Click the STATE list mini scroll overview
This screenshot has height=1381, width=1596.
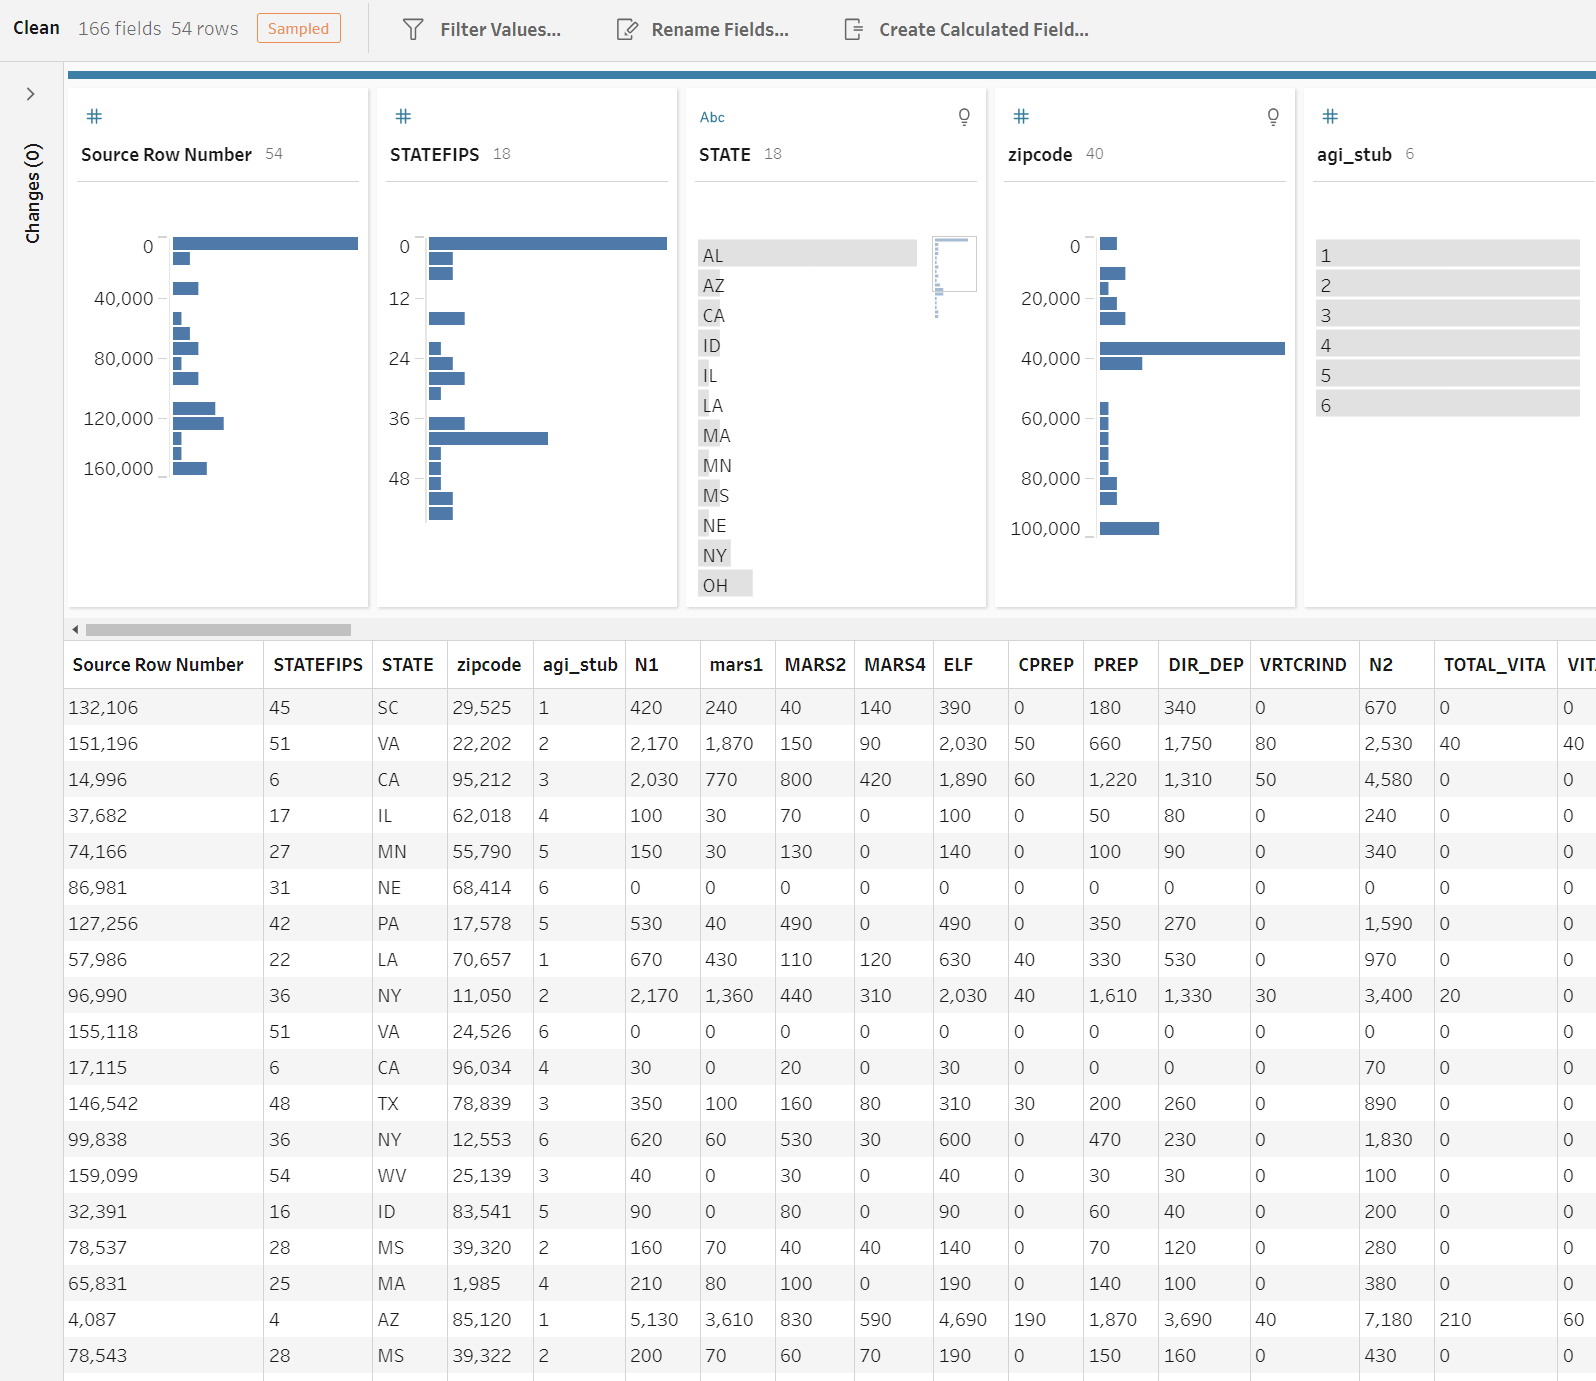954,265
